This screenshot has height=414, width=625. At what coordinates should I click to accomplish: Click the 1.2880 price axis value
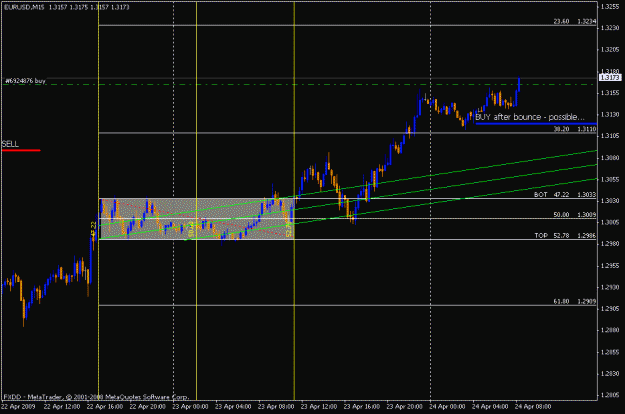pos(610,330)
